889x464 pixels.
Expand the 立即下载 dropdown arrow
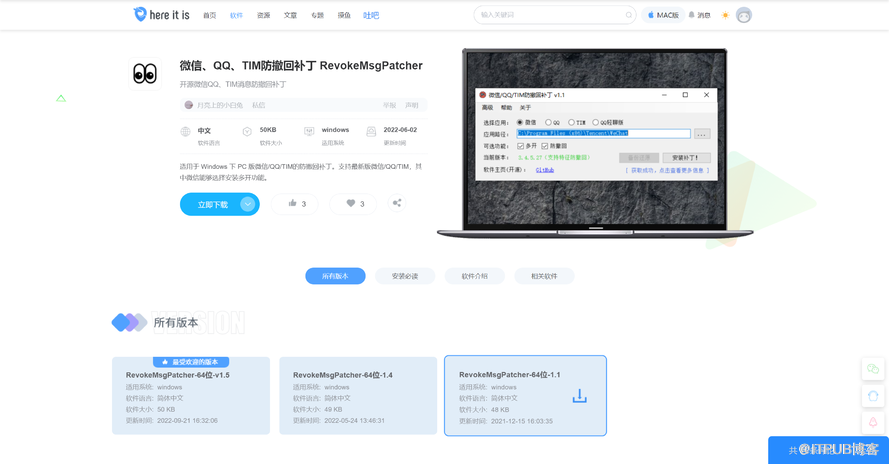pos(248,204)
